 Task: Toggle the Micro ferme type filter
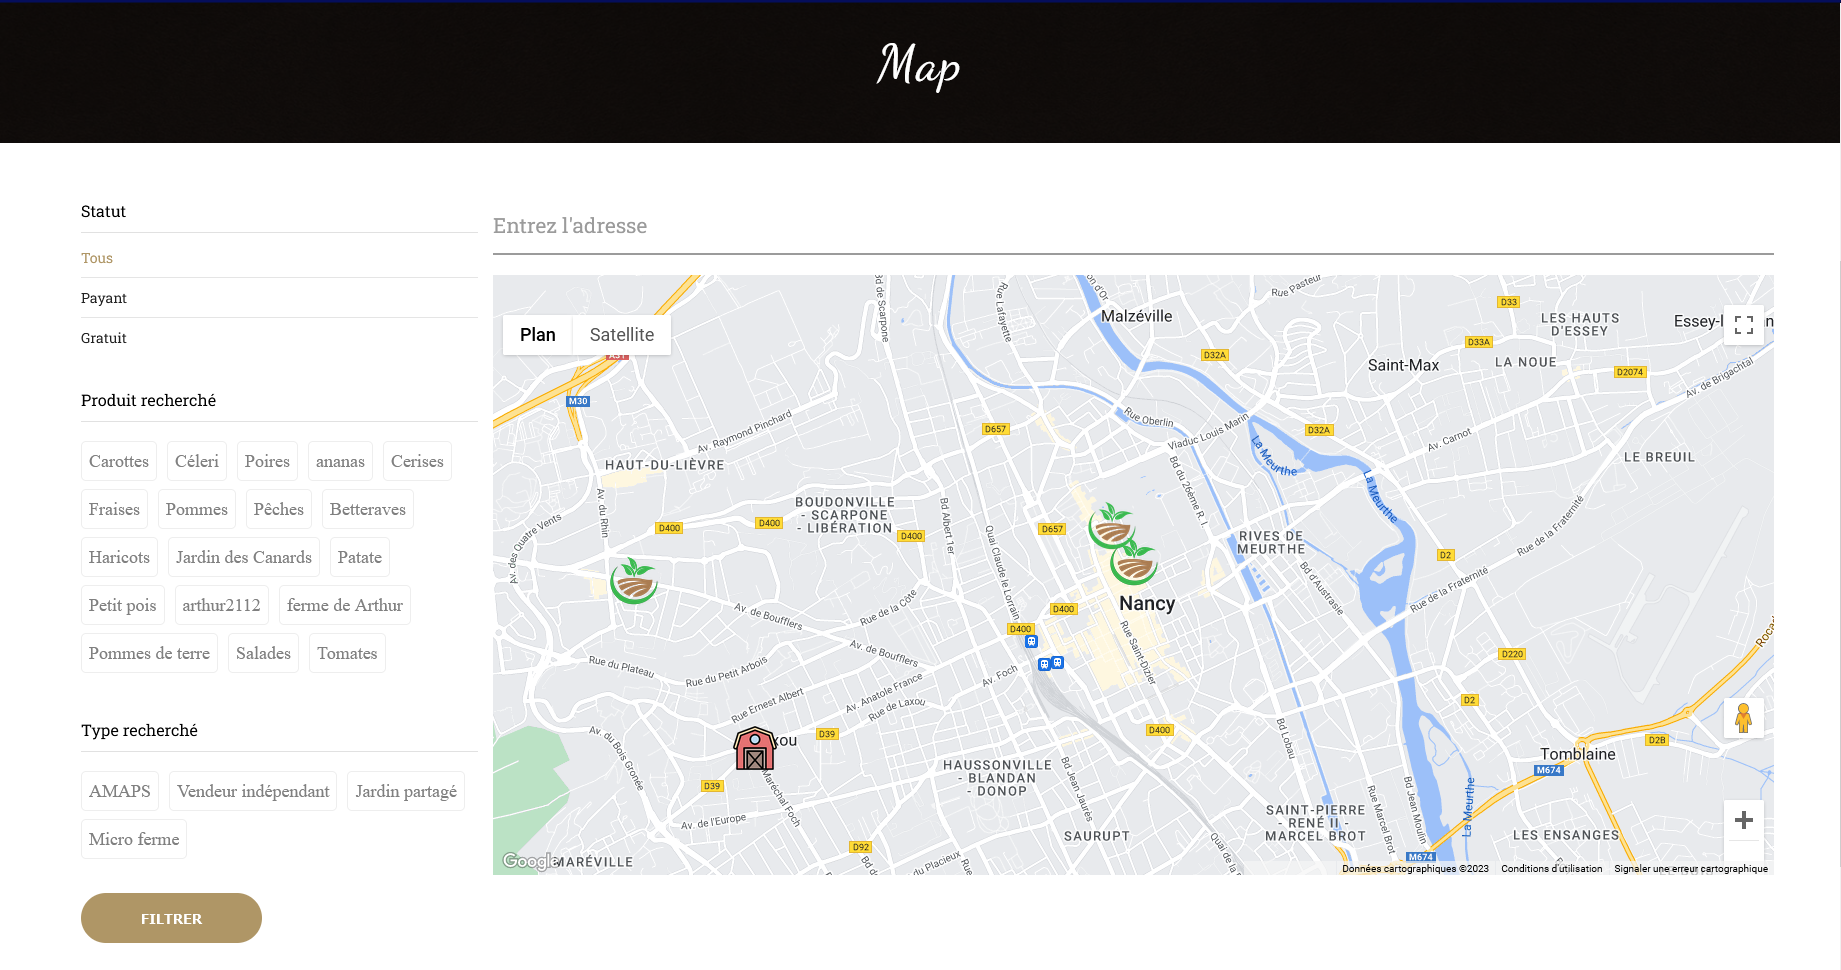point(134,839)
